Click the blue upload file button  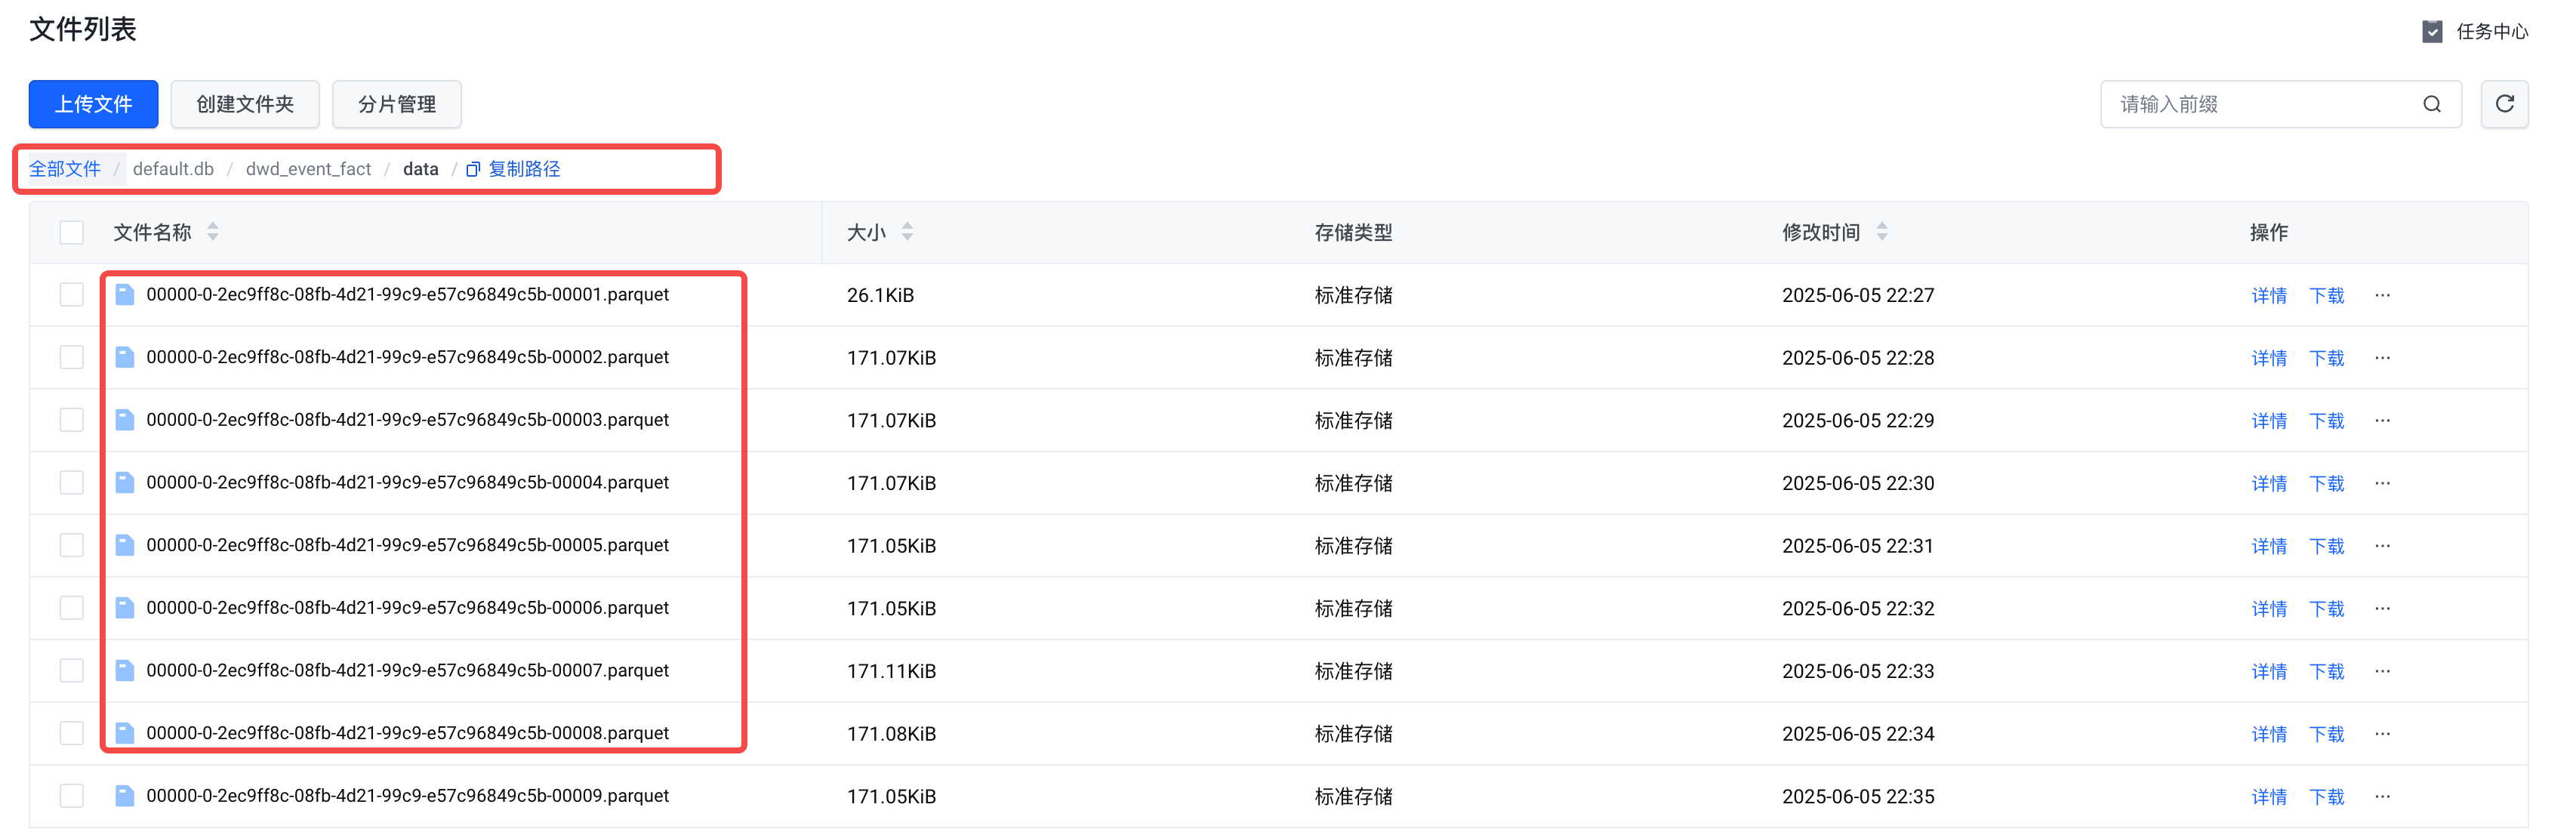coord(93,104)
